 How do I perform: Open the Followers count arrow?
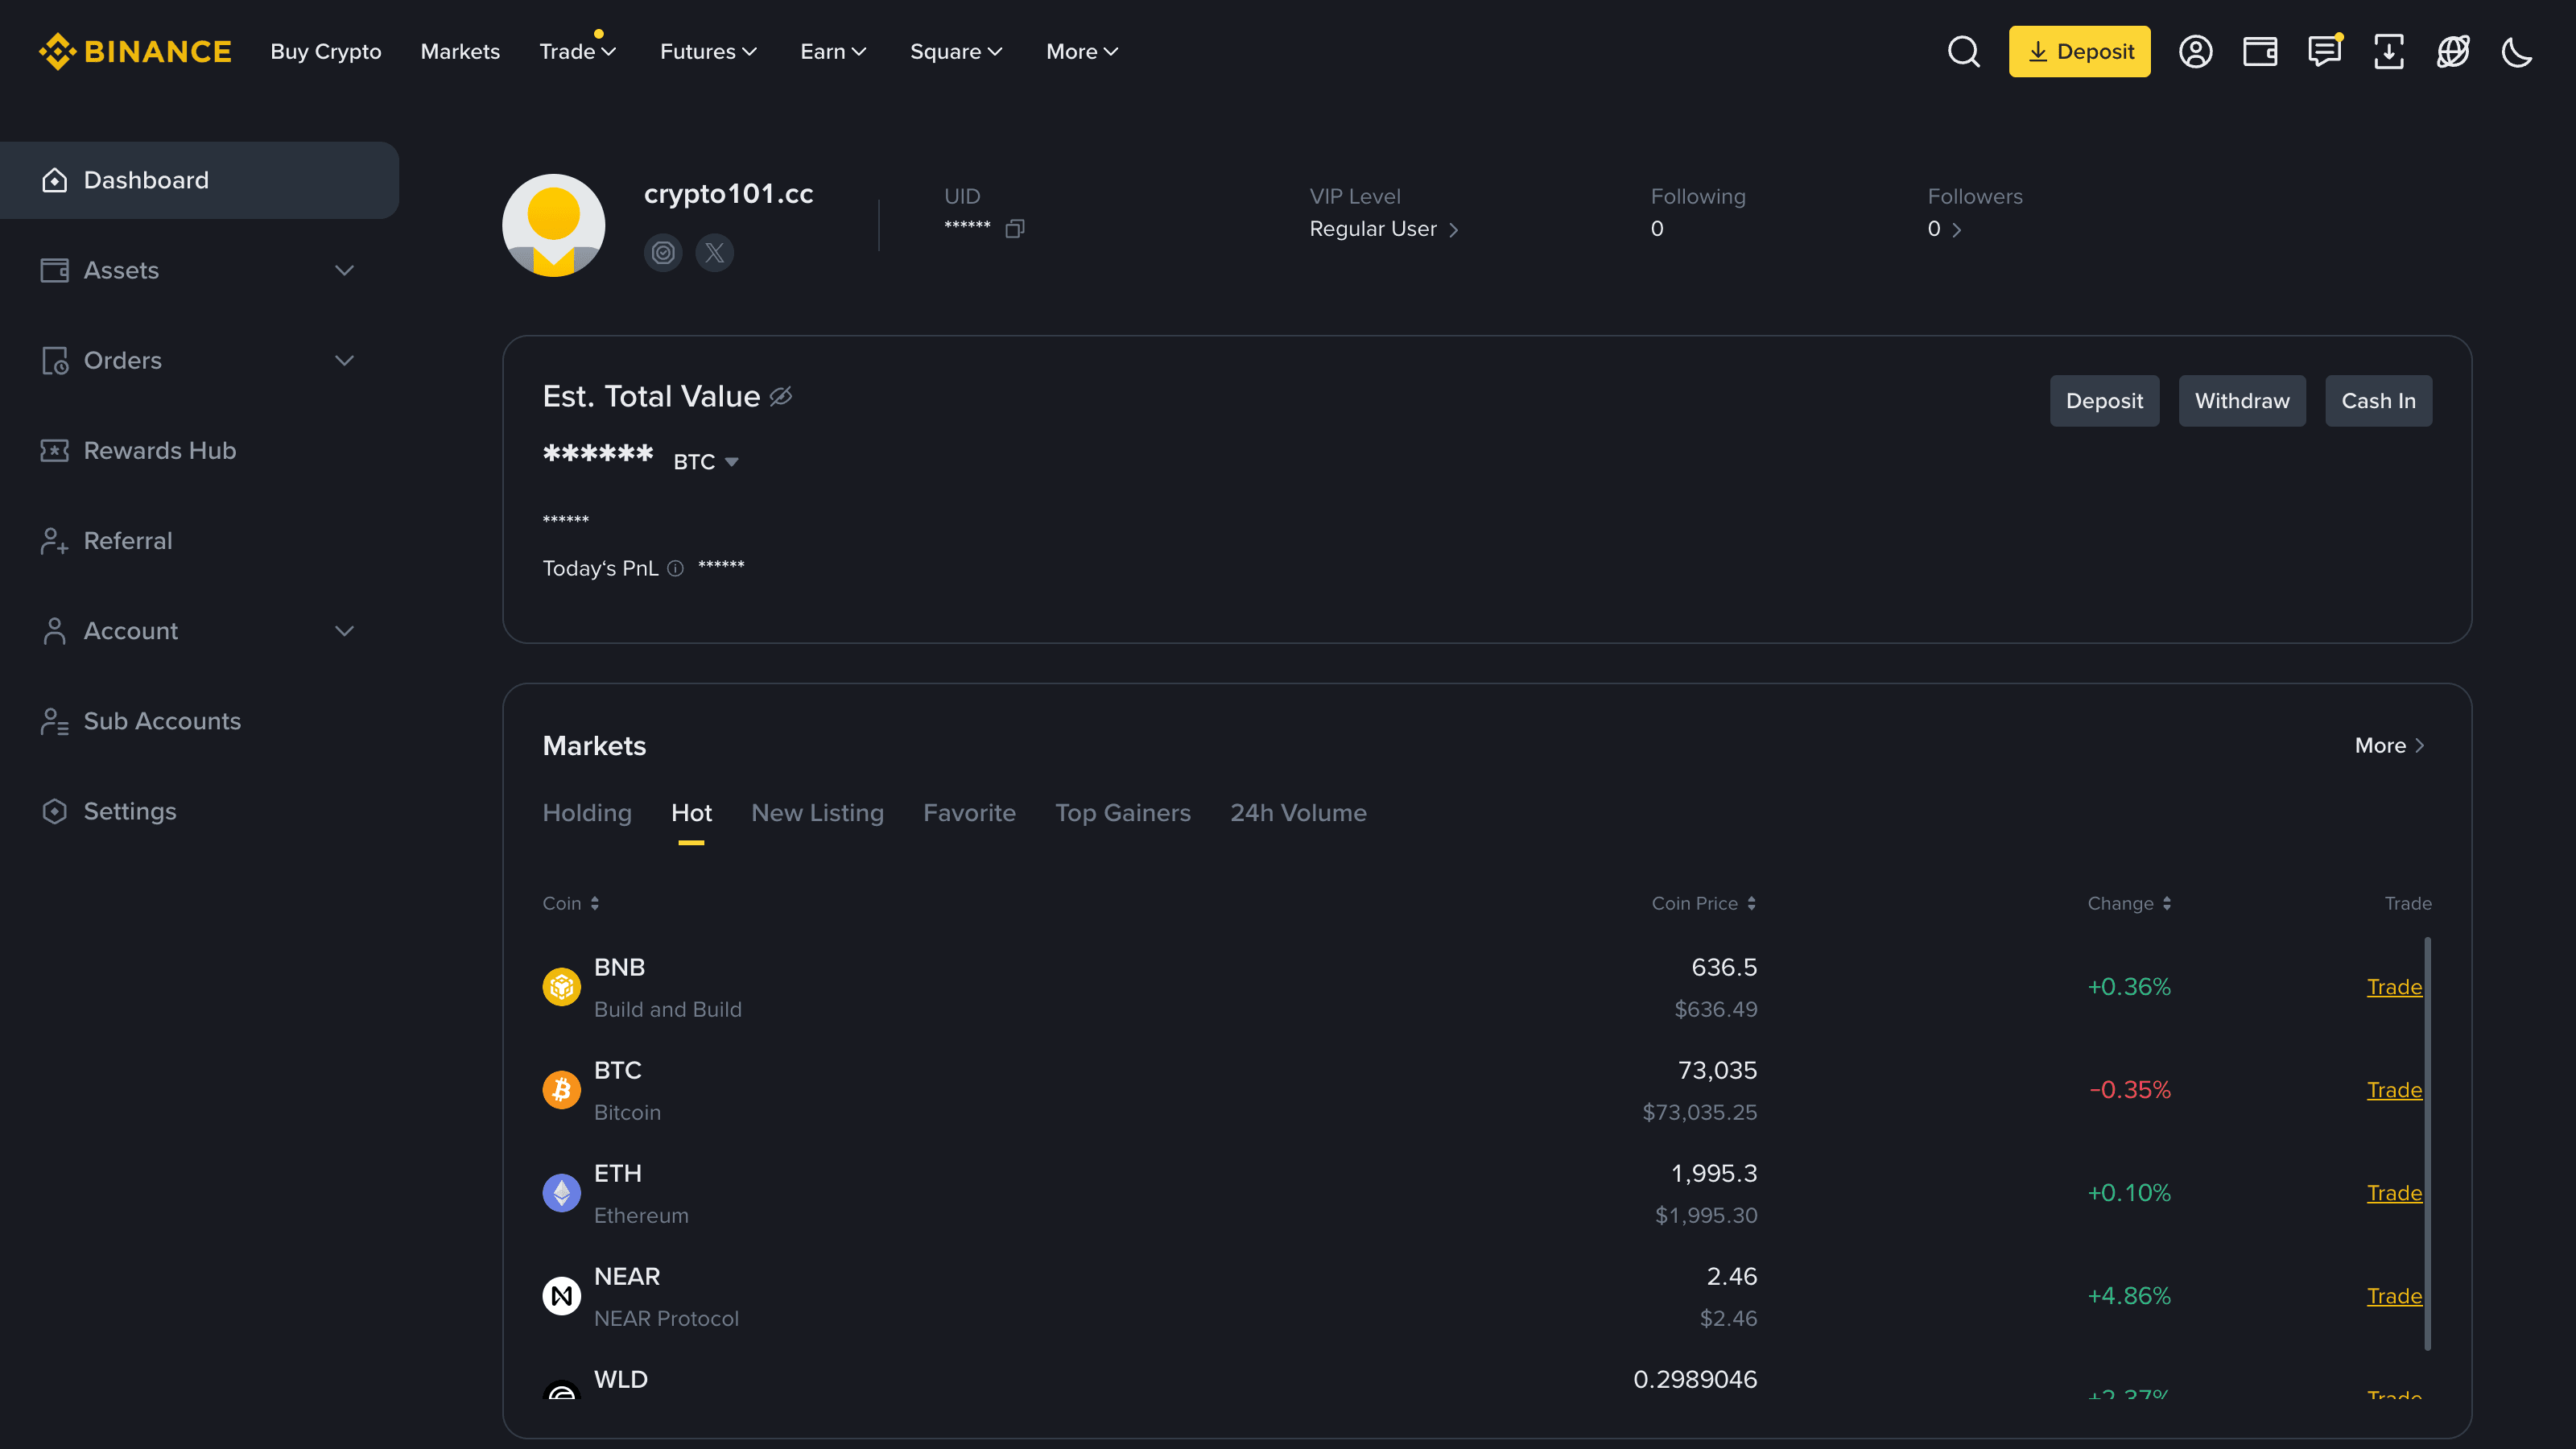tap(1956, 229)
